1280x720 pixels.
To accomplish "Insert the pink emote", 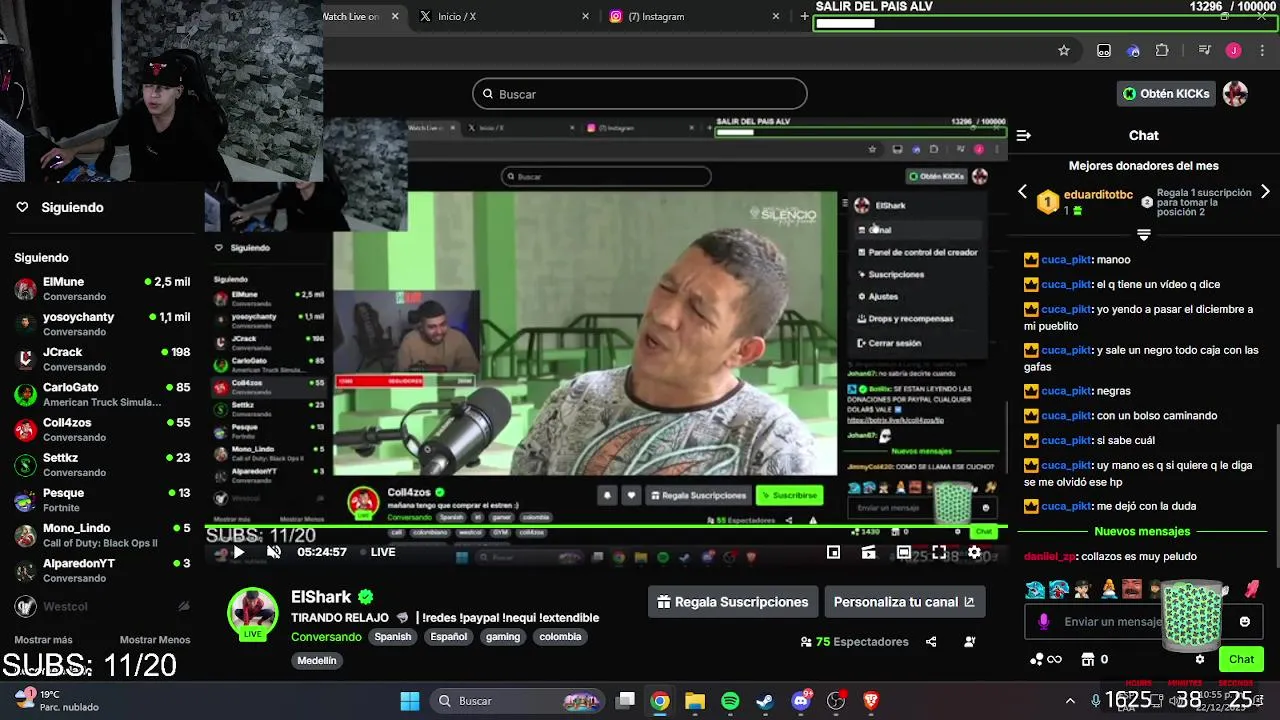I will (1251, 589).
